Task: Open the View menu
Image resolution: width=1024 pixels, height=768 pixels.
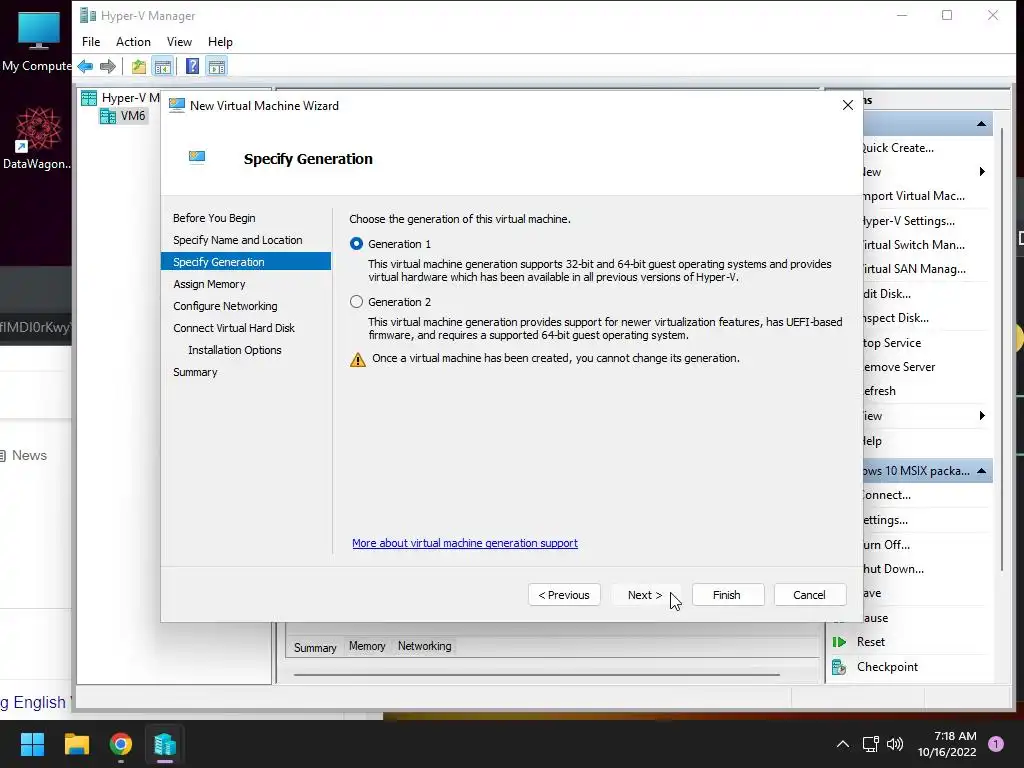Action: [x=179, y=42]
